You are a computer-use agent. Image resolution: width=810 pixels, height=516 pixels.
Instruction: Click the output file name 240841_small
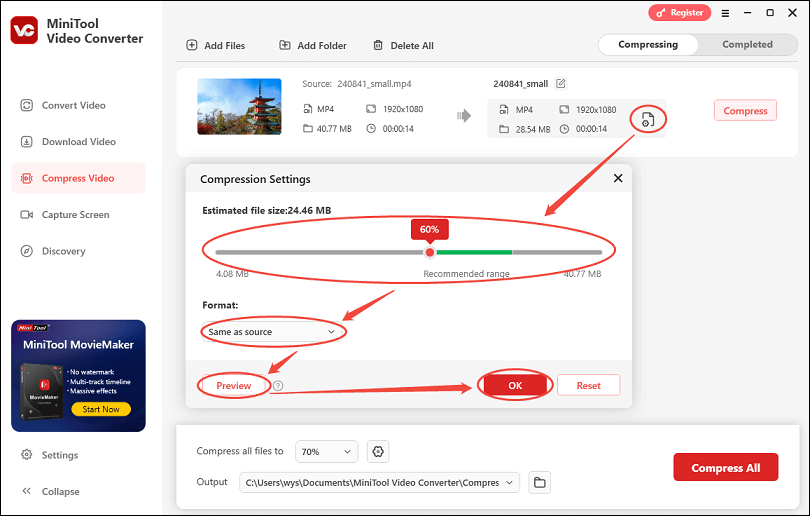click(x=520, y=84)
